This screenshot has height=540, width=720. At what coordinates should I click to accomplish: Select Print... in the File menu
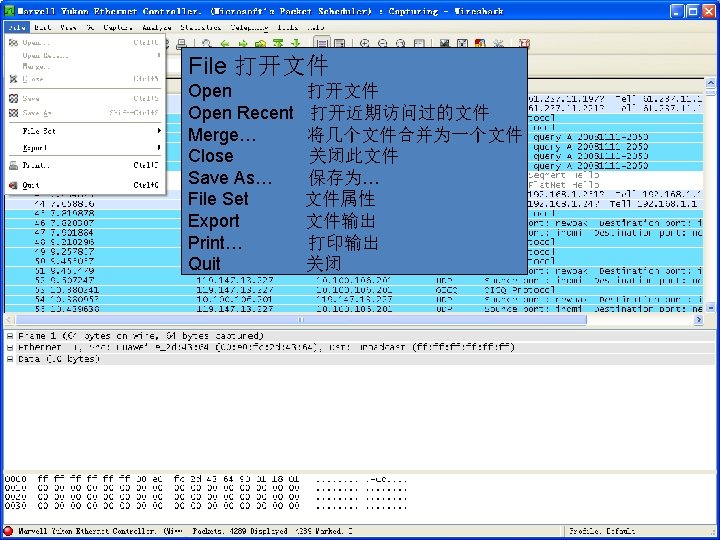click(x=85, y=165)
